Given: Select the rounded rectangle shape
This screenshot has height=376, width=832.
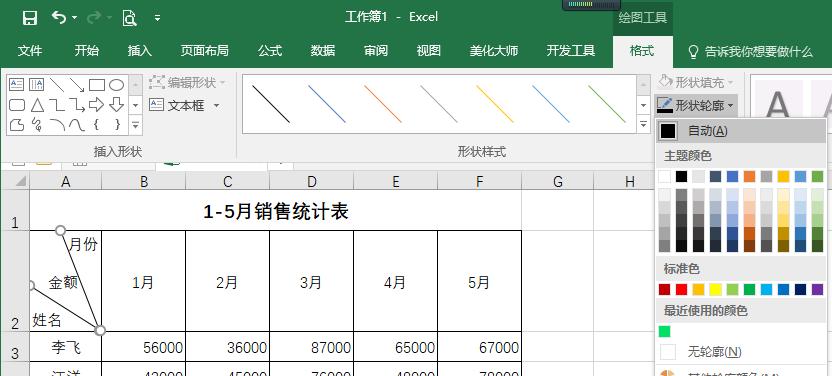Looking at the screenshot, I should click(17, 105).
